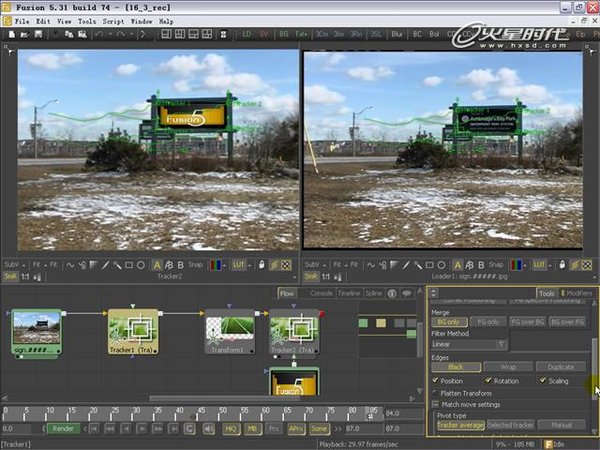Viewport: 600px width, 450px height.
Task: Switch to the Spline tab
Action: [373, 293]
